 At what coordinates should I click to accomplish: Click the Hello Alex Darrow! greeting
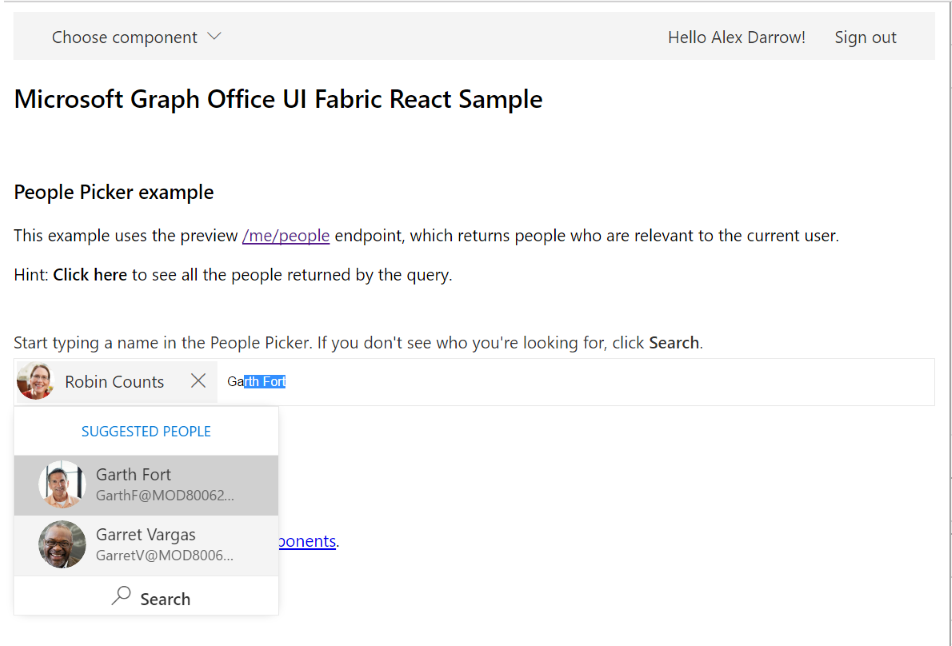[736, 37]
